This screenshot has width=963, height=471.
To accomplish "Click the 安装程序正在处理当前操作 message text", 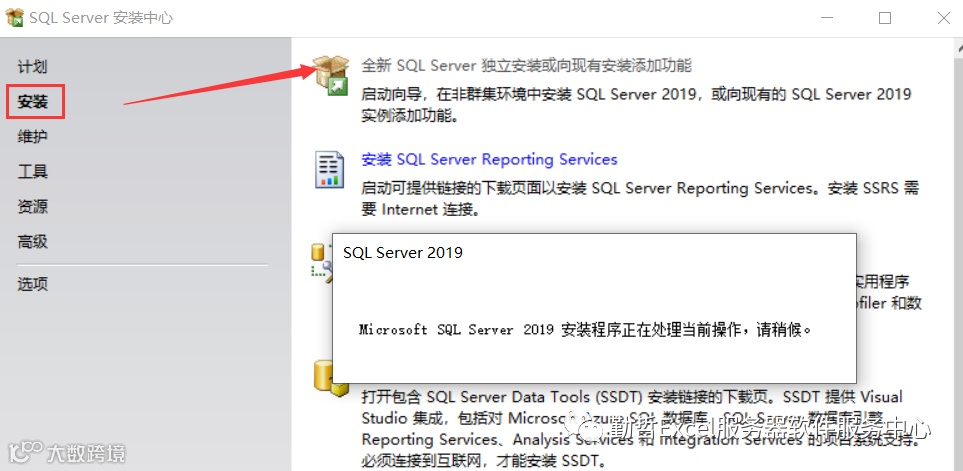I will pos(585,330).
